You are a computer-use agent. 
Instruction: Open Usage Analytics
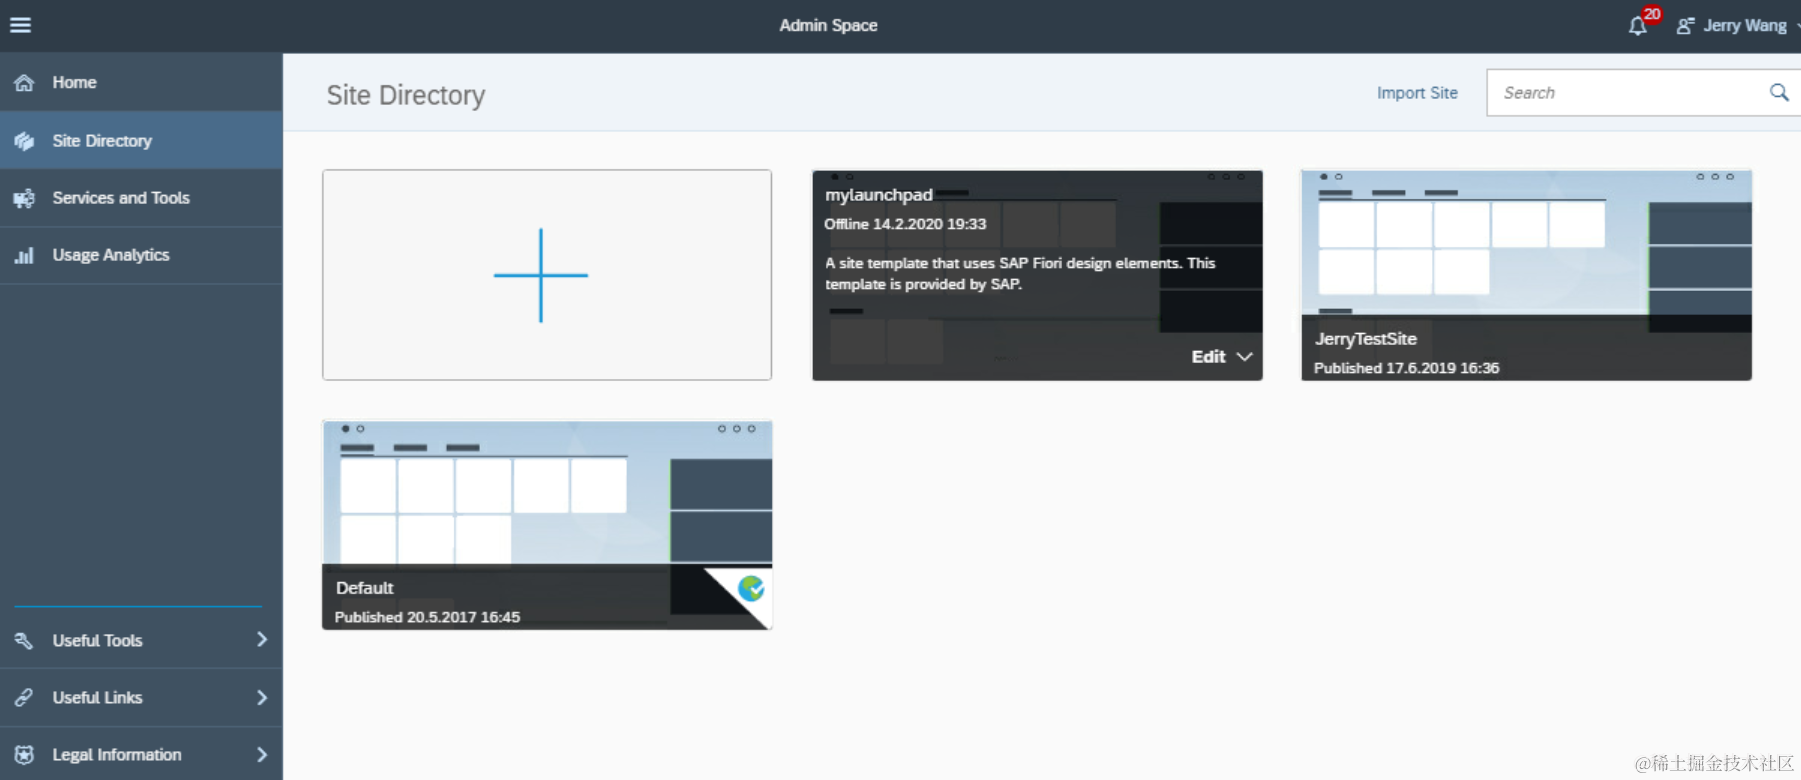[x=141, y=255]
